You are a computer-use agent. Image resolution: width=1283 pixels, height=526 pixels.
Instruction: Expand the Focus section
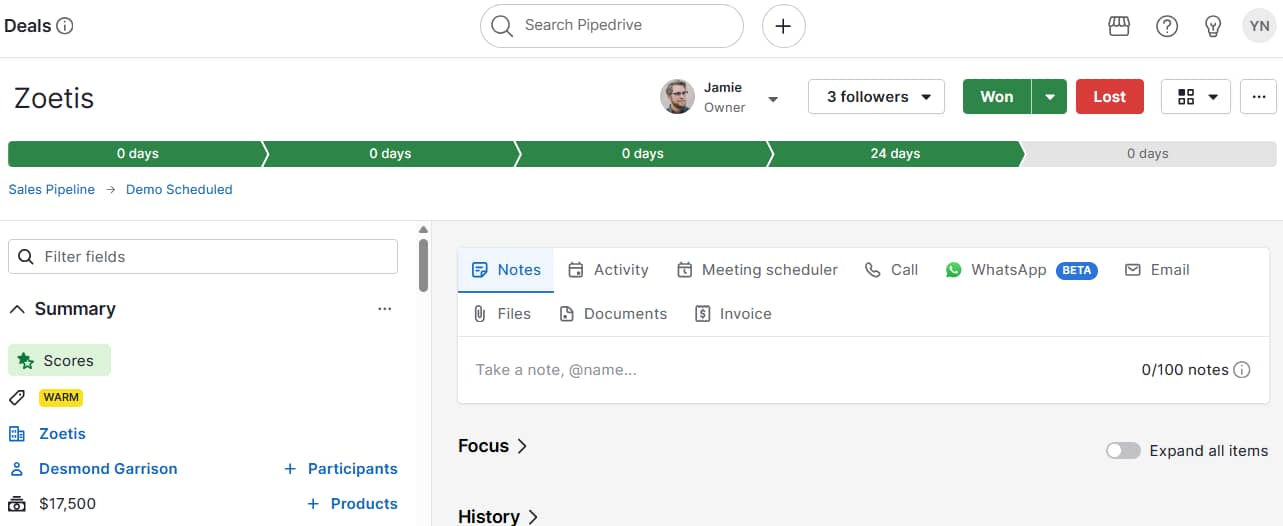[493, 446]
